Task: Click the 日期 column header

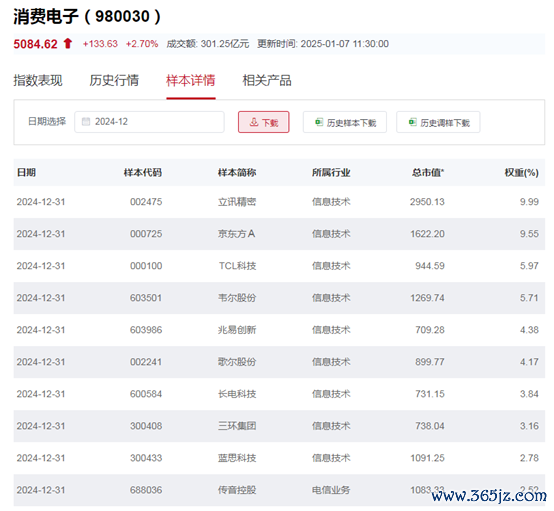Action: tap(26, 172)
